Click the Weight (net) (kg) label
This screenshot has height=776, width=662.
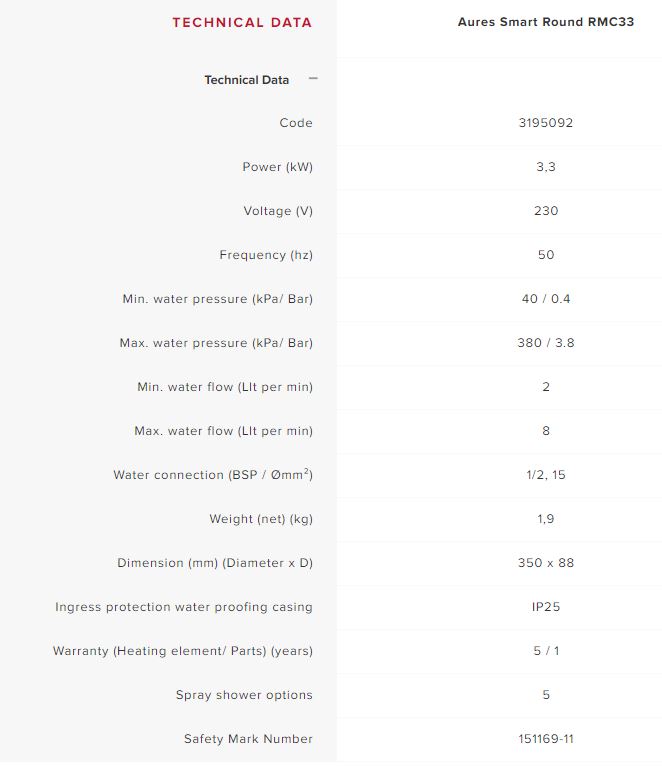click(261, 519)
